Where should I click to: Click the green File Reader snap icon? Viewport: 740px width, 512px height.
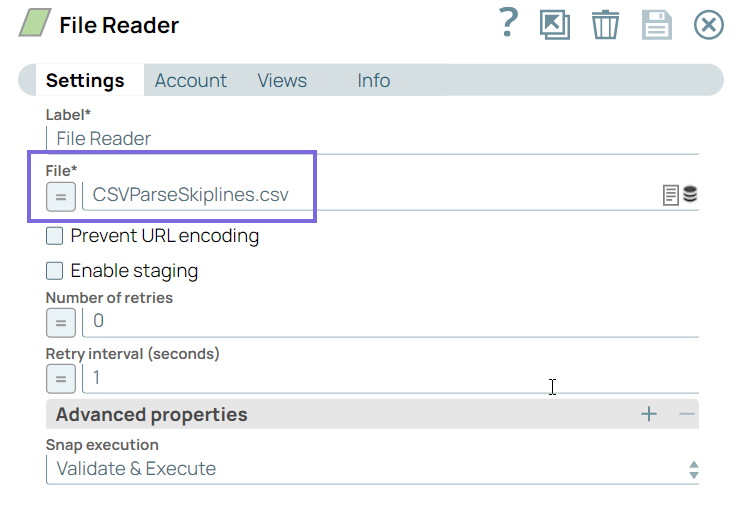(34, 24)
